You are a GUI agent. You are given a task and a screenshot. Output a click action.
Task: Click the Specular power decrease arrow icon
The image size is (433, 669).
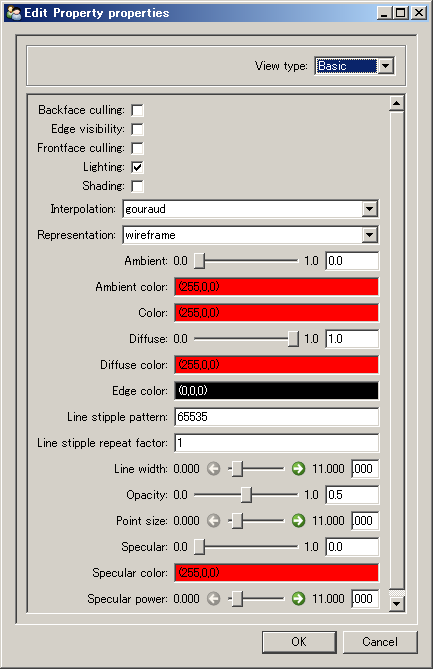(214, 599)
